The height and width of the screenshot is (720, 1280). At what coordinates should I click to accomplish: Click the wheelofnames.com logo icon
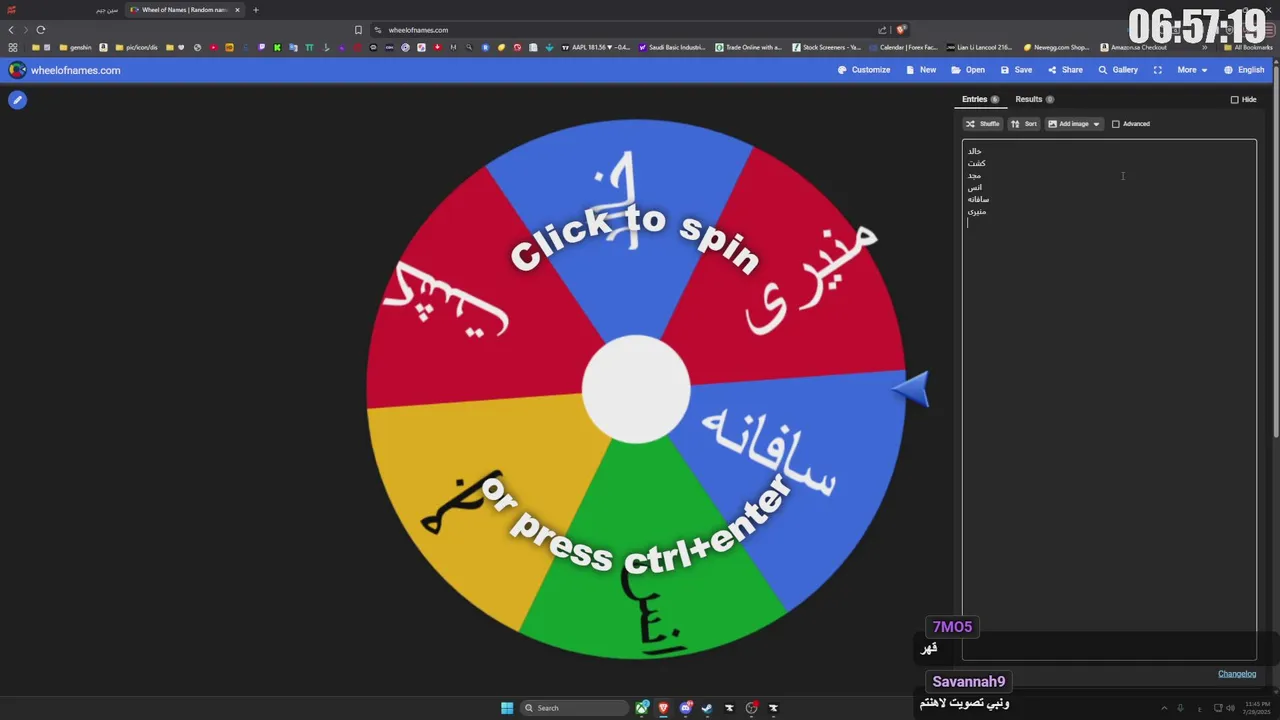click(17, 70)
